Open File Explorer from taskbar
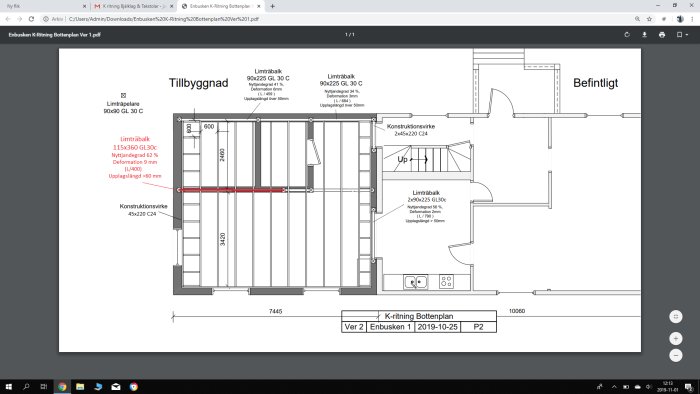This screenshot has height=394, width=700. (80, 386)
